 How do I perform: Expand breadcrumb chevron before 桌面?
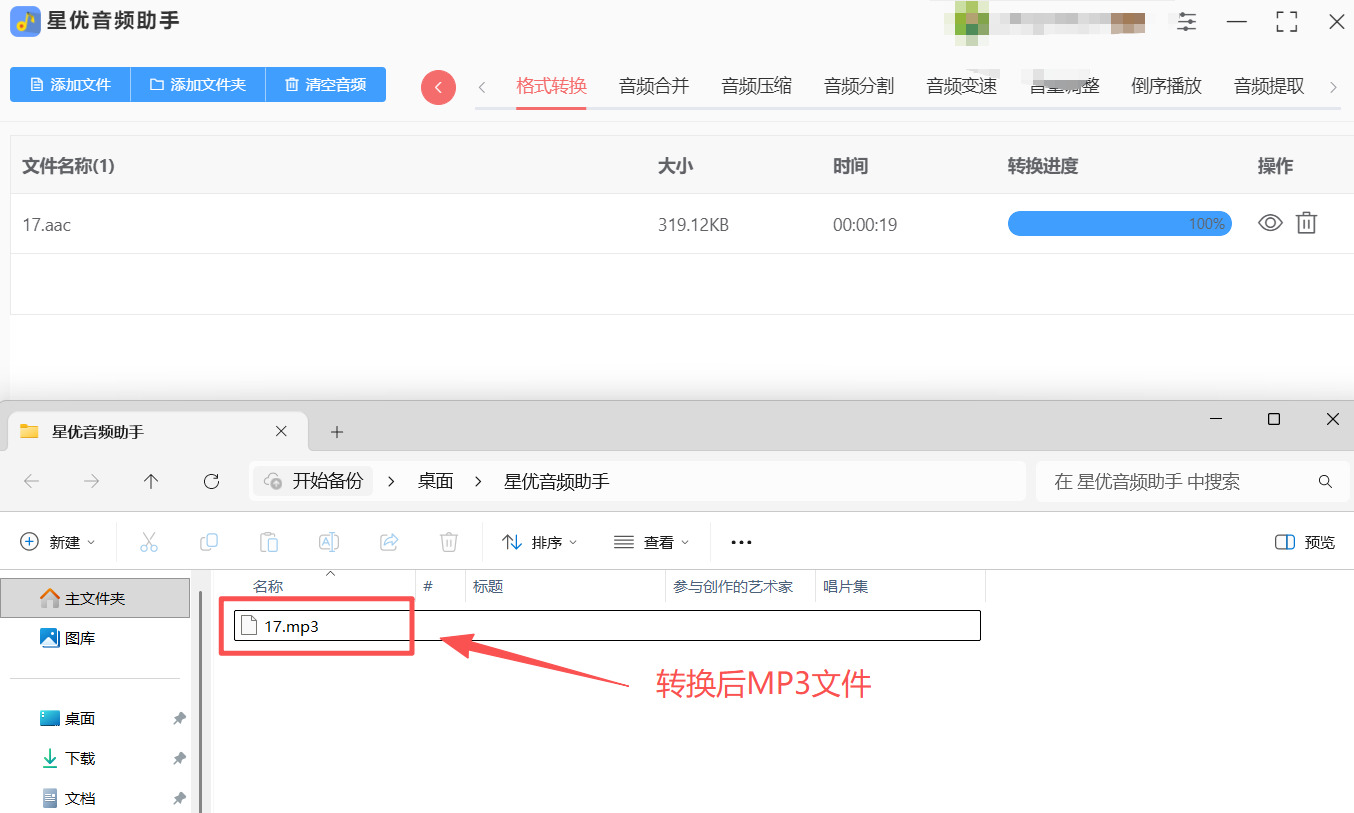pyautogui.click(x=392, y=481)
